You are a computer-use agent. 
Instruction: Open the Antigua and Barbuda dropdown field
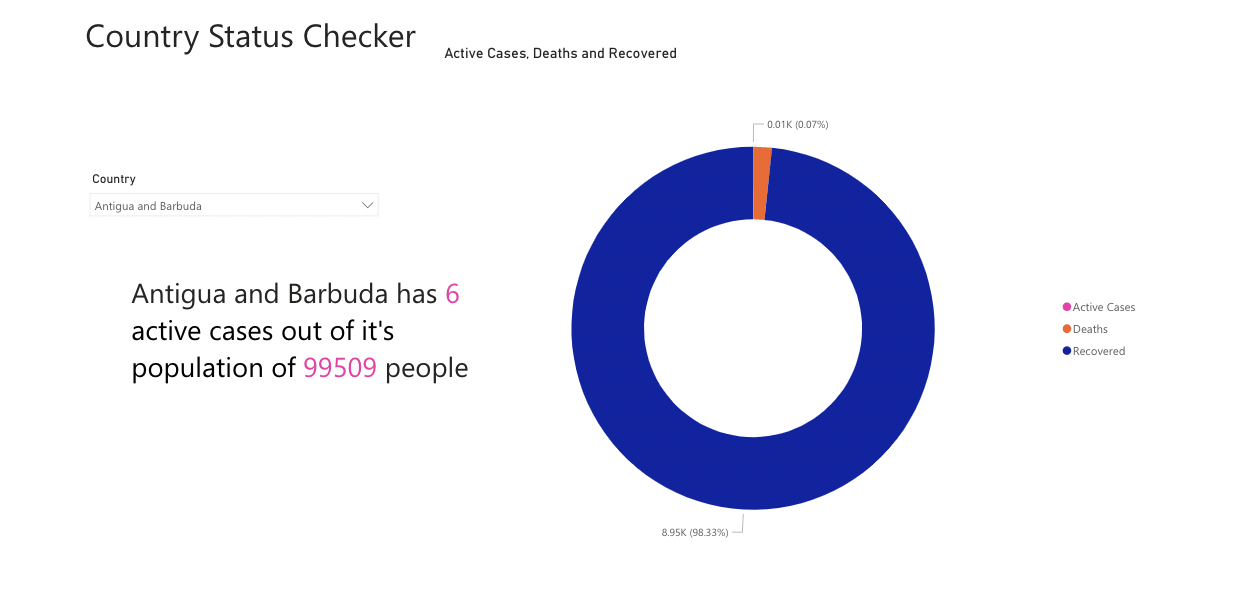point(234,205)
